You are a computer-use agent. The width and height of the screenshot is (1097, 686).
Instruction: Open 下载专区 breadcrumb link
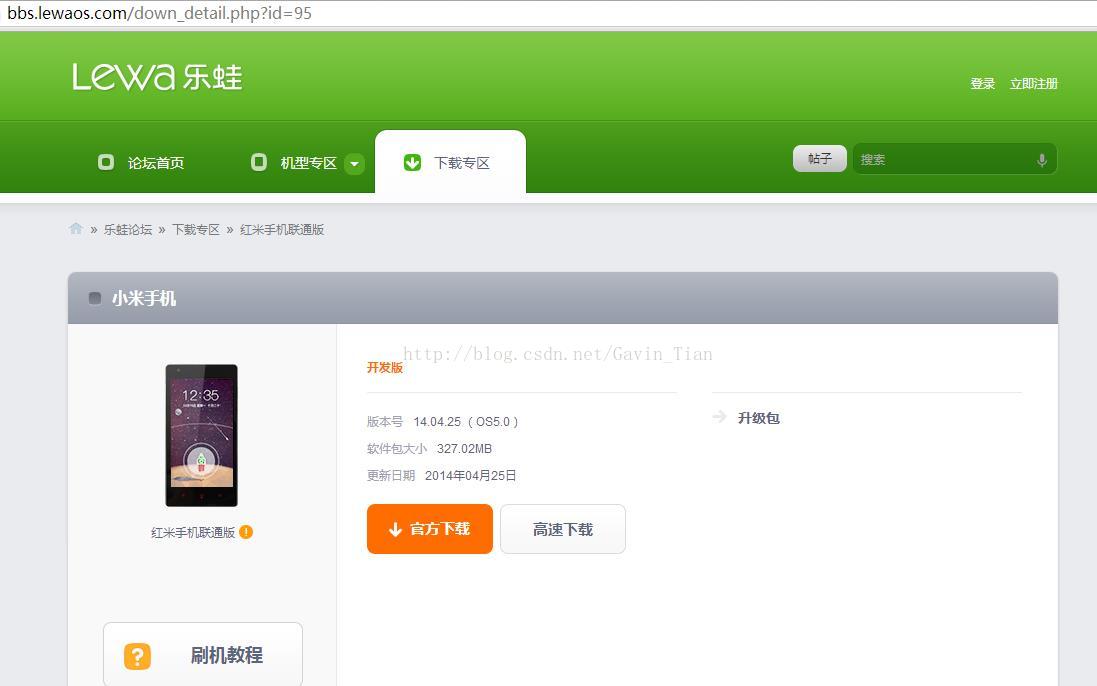point(196,229)
